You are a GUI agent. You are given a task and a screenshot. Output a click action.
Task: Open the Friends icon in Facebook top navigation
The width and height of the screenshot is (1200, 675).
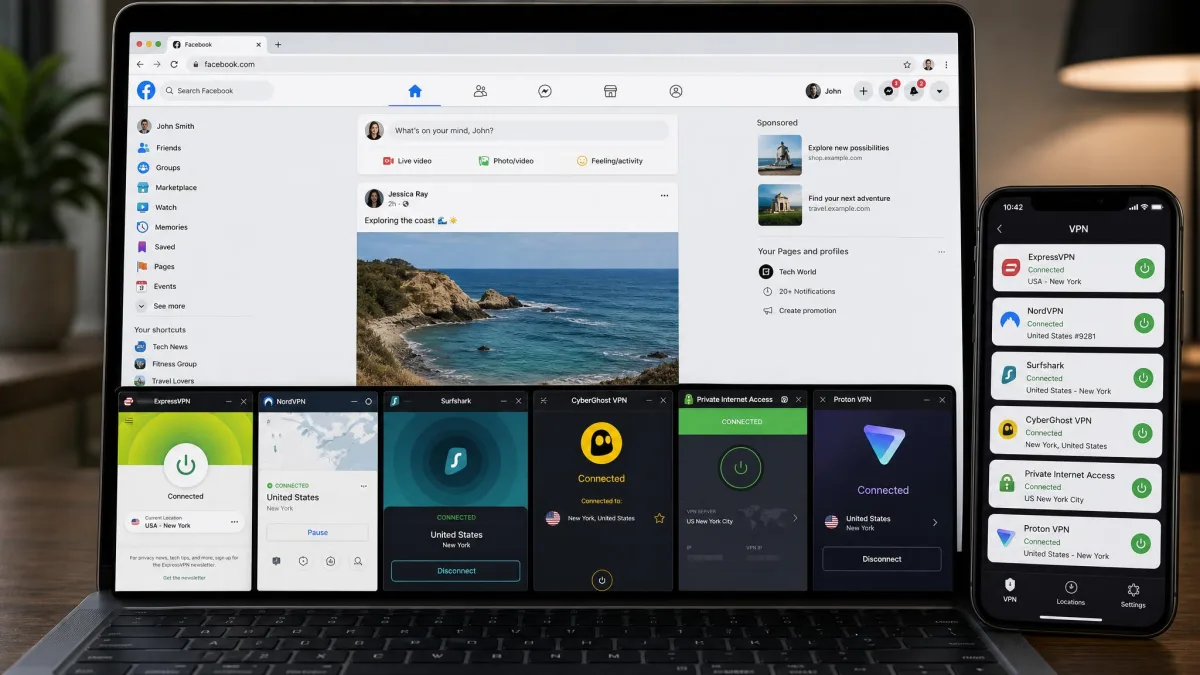coord(480,91)
